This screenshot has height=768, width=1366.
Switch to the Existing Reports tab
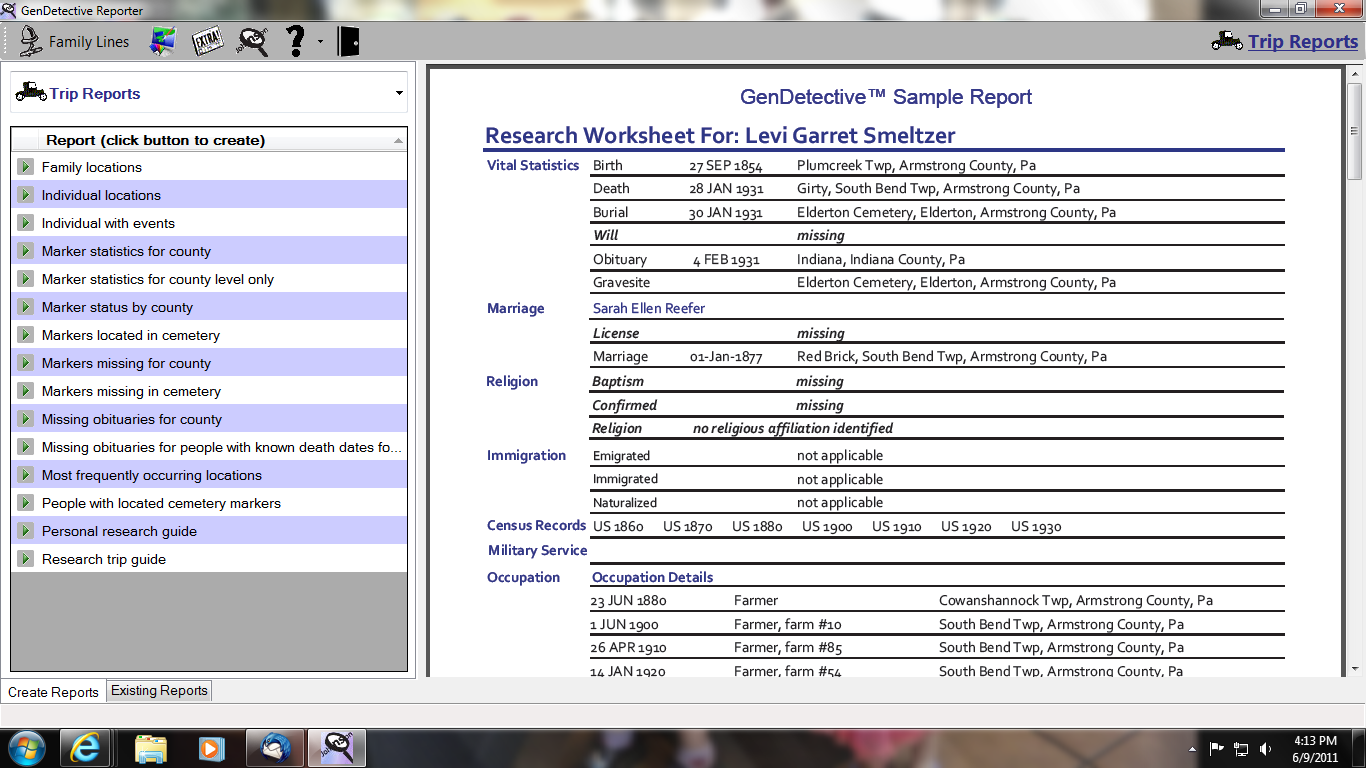click(159, 690)
